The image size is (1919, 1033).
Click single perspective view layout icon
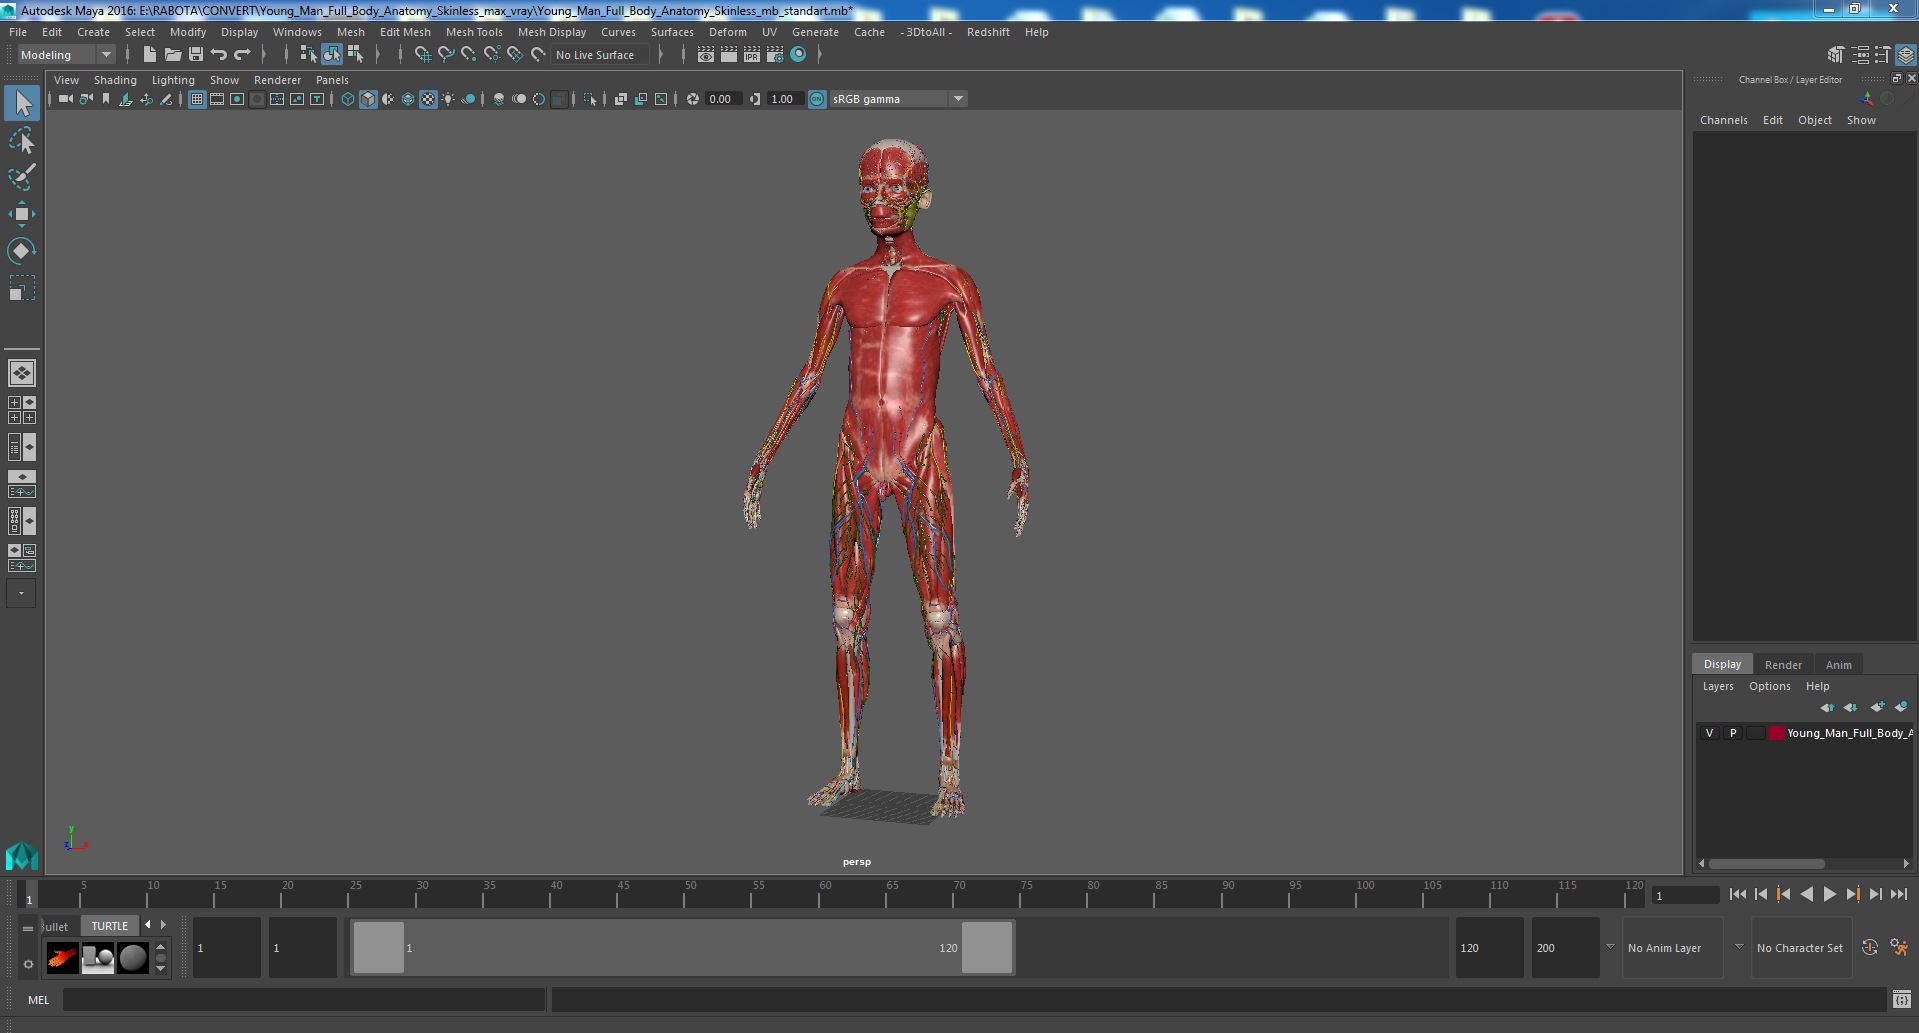click(x=22, y=373)
